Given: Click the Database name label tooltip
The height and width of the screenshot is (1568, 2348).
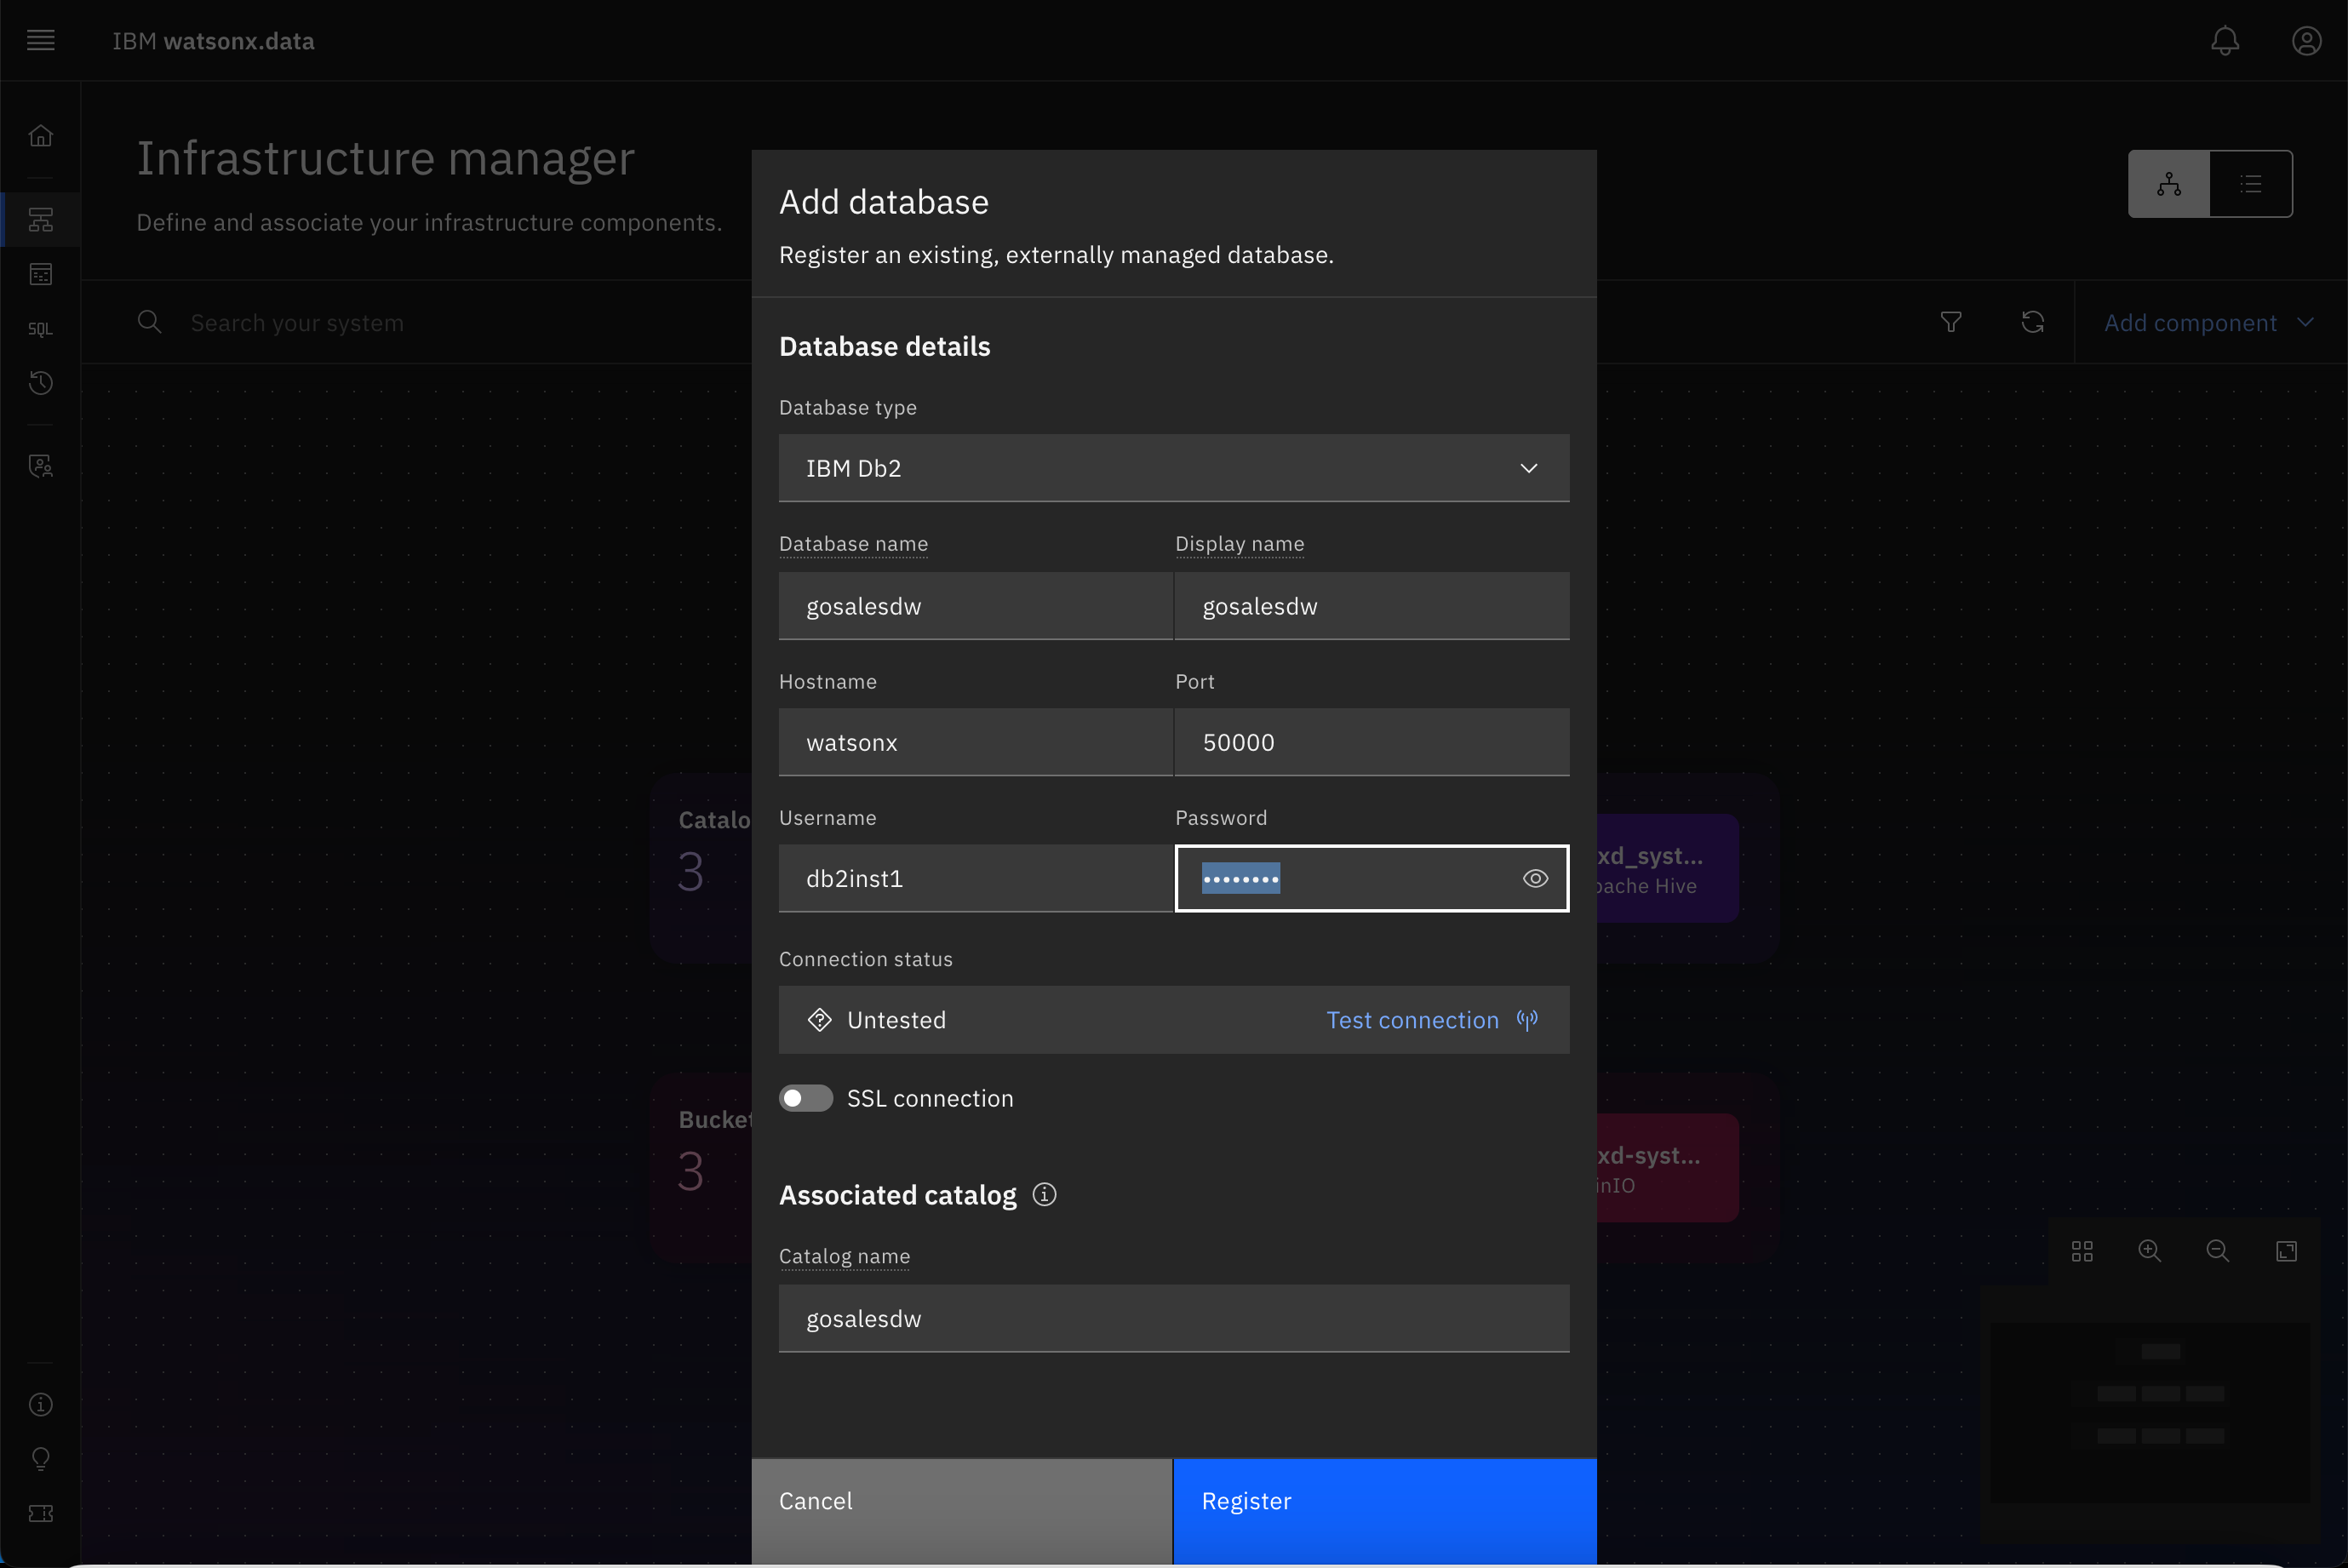Looking at the screenshot, I should [x=853, y=544].
